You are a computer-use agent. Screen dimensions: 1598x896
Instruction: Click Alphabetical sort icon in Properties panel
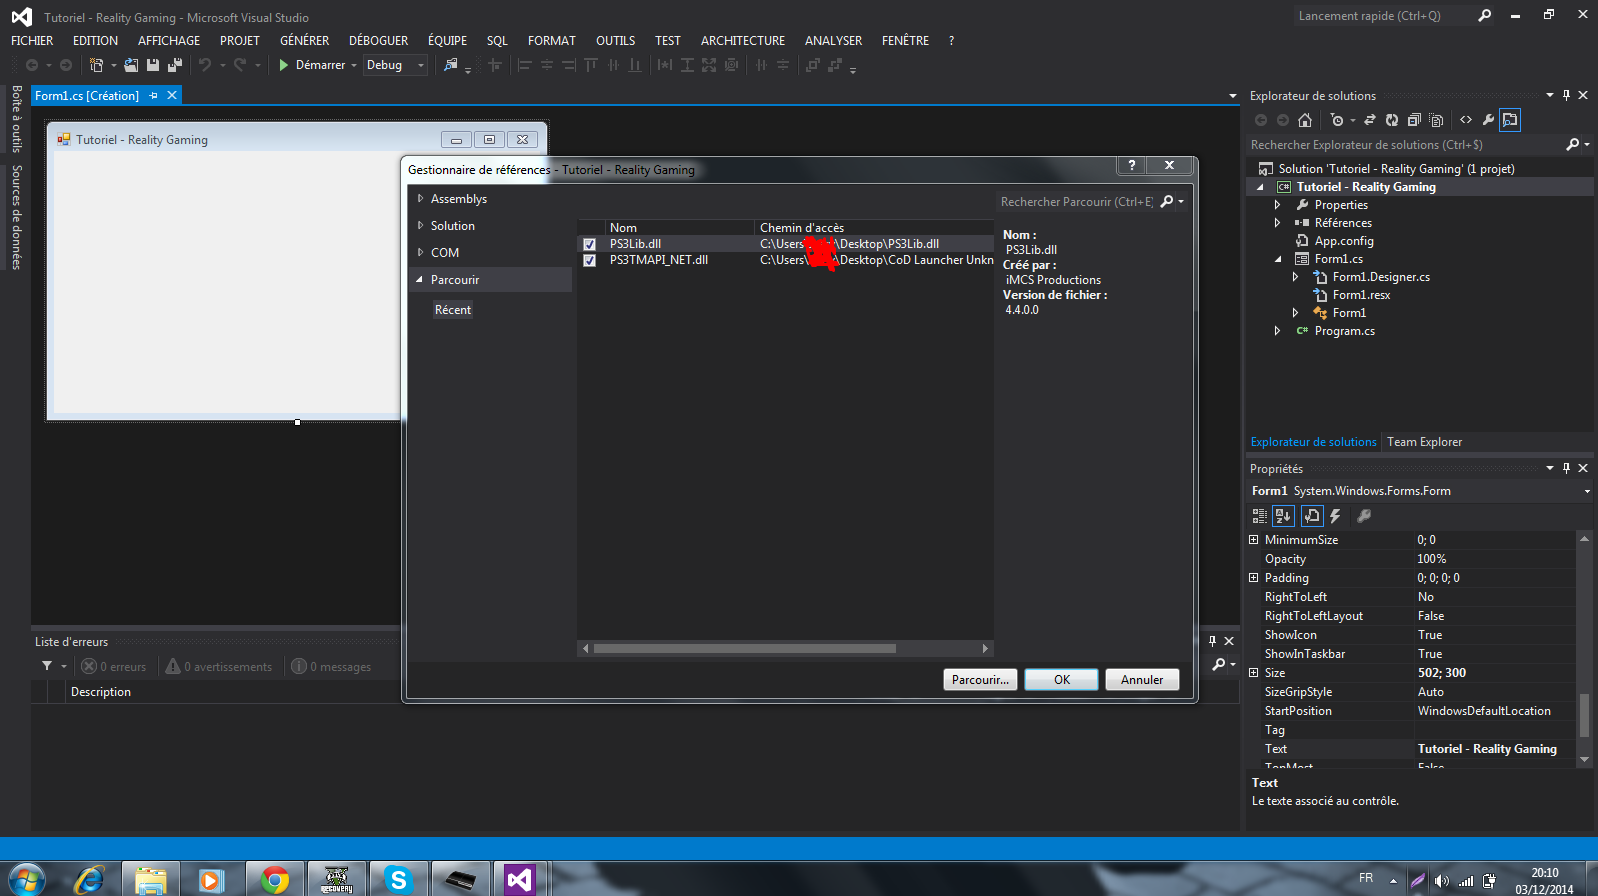click(1283, 516)
